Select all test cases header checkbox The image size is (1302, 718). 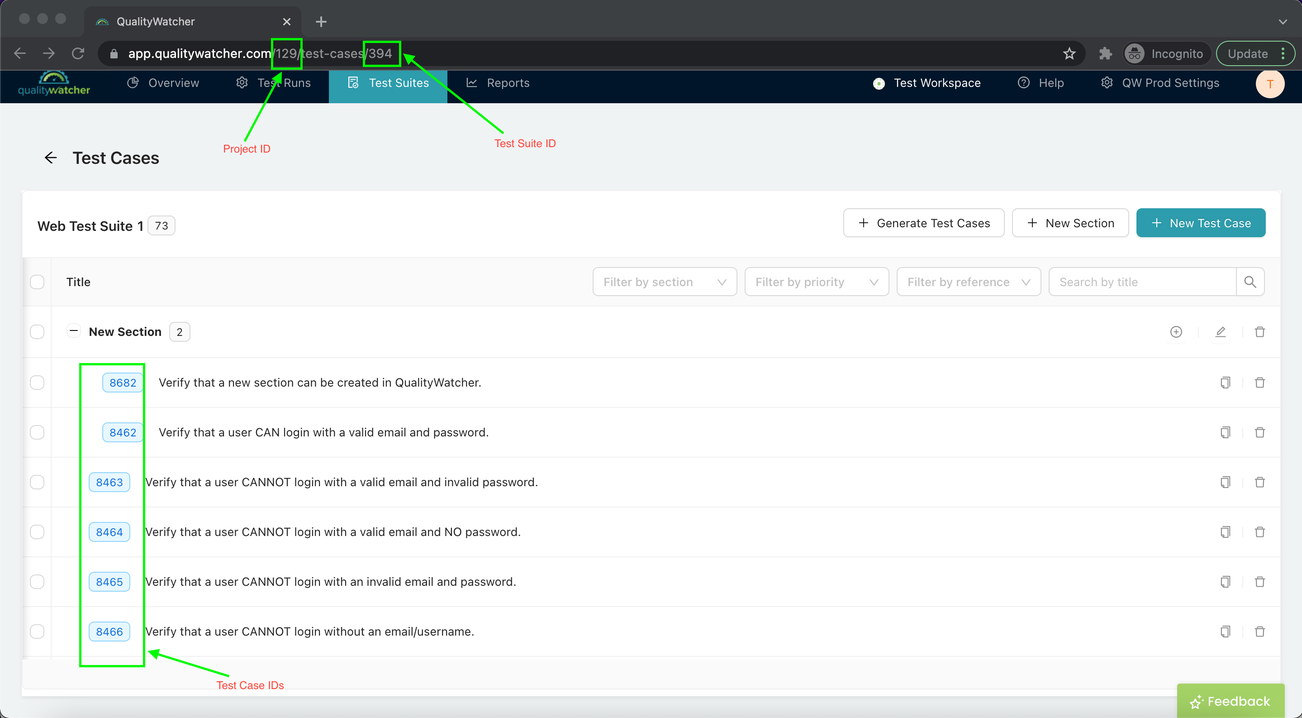37,282
